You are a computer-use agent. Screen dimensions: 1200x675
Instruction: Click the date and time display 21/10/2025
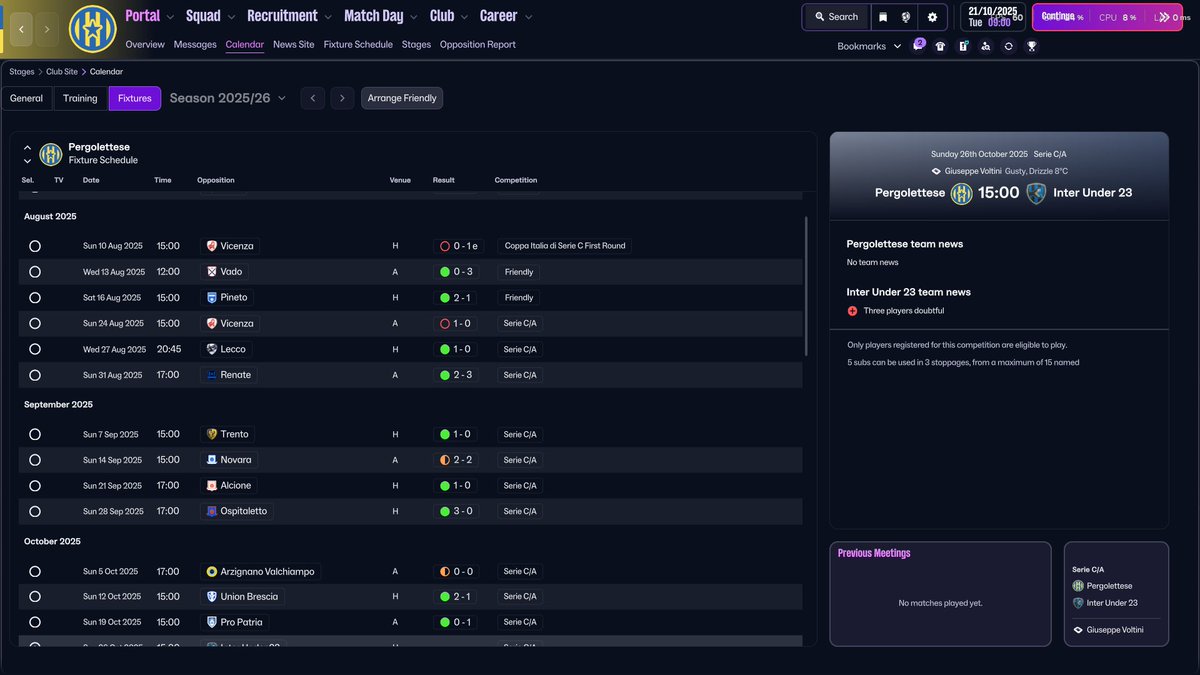click(993, 17)
